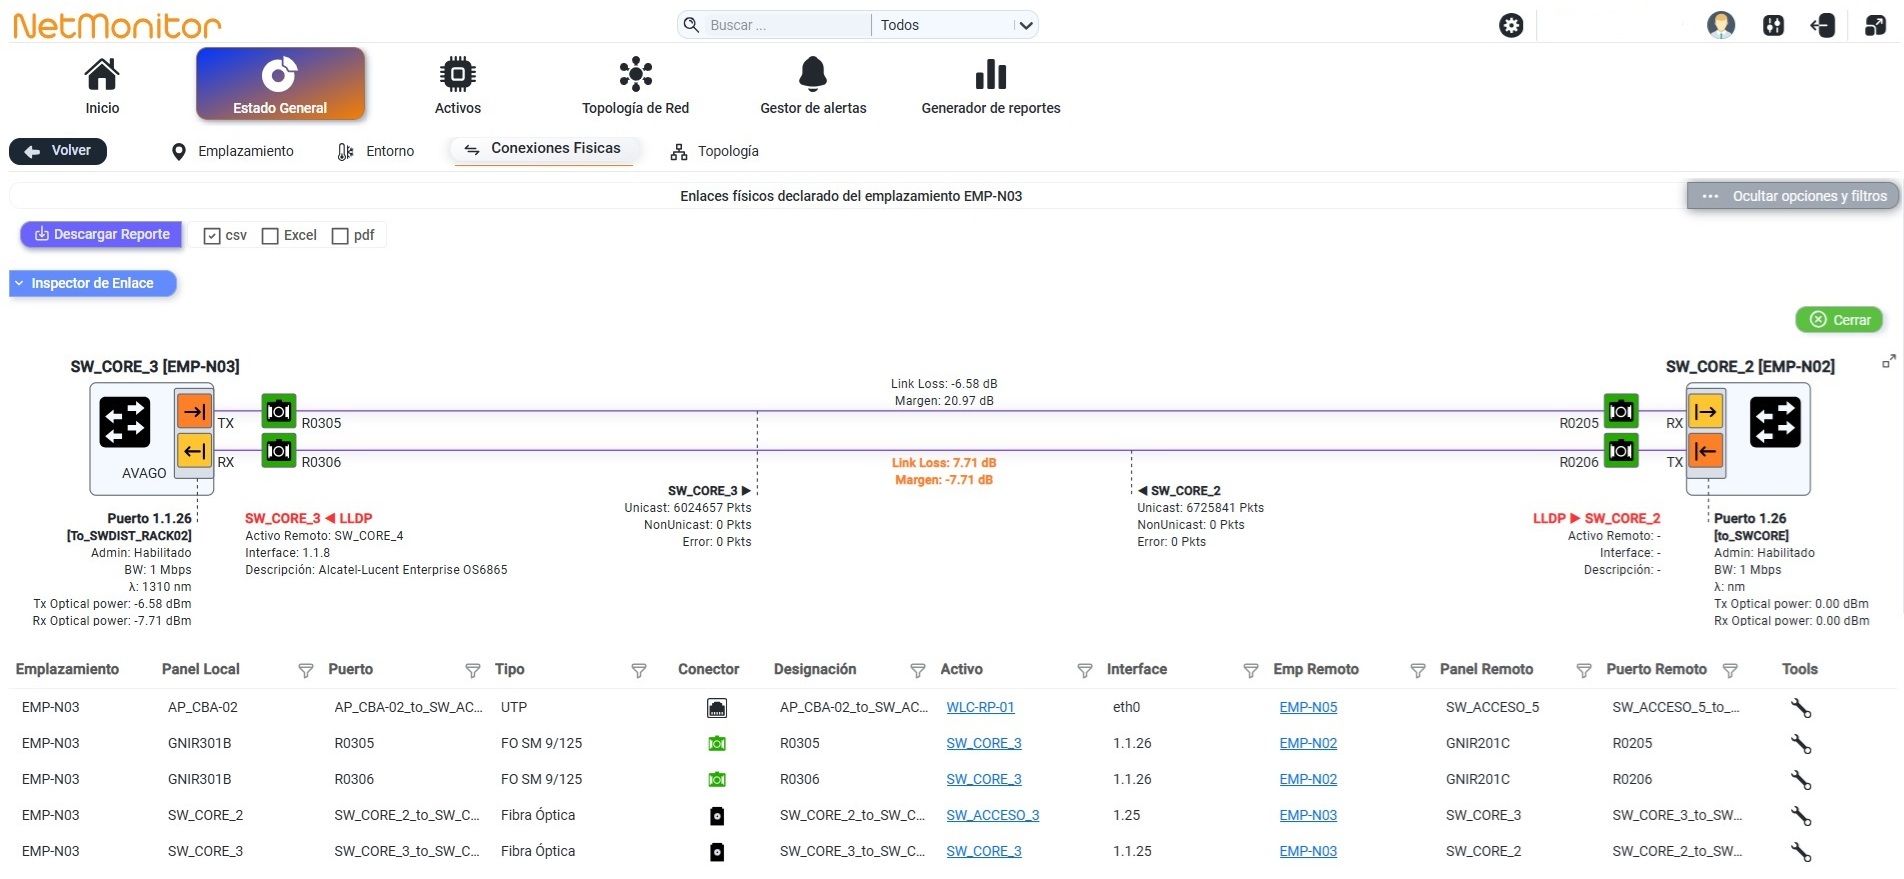Click SW_CORE_3 orange TX port icon
This screenshot has height=879, width=1904.
coord(194,411)
